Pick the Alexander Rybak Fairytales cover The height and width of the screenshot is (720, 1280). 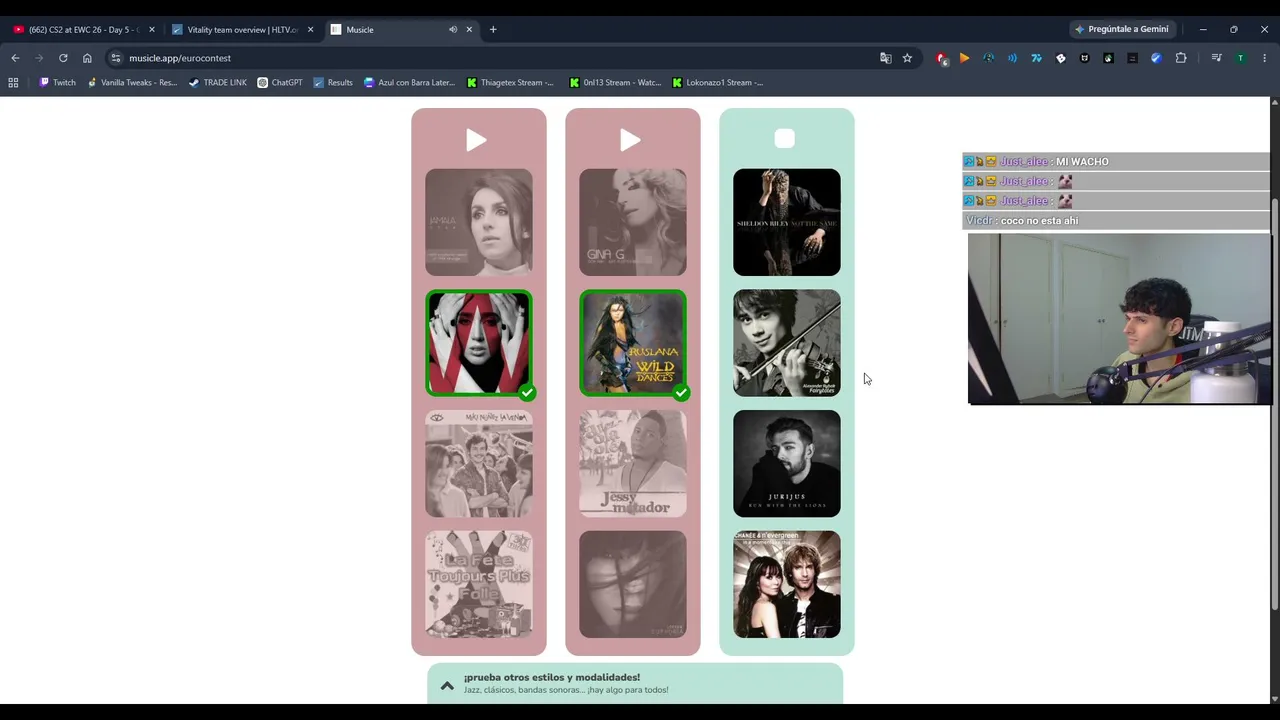787,343
